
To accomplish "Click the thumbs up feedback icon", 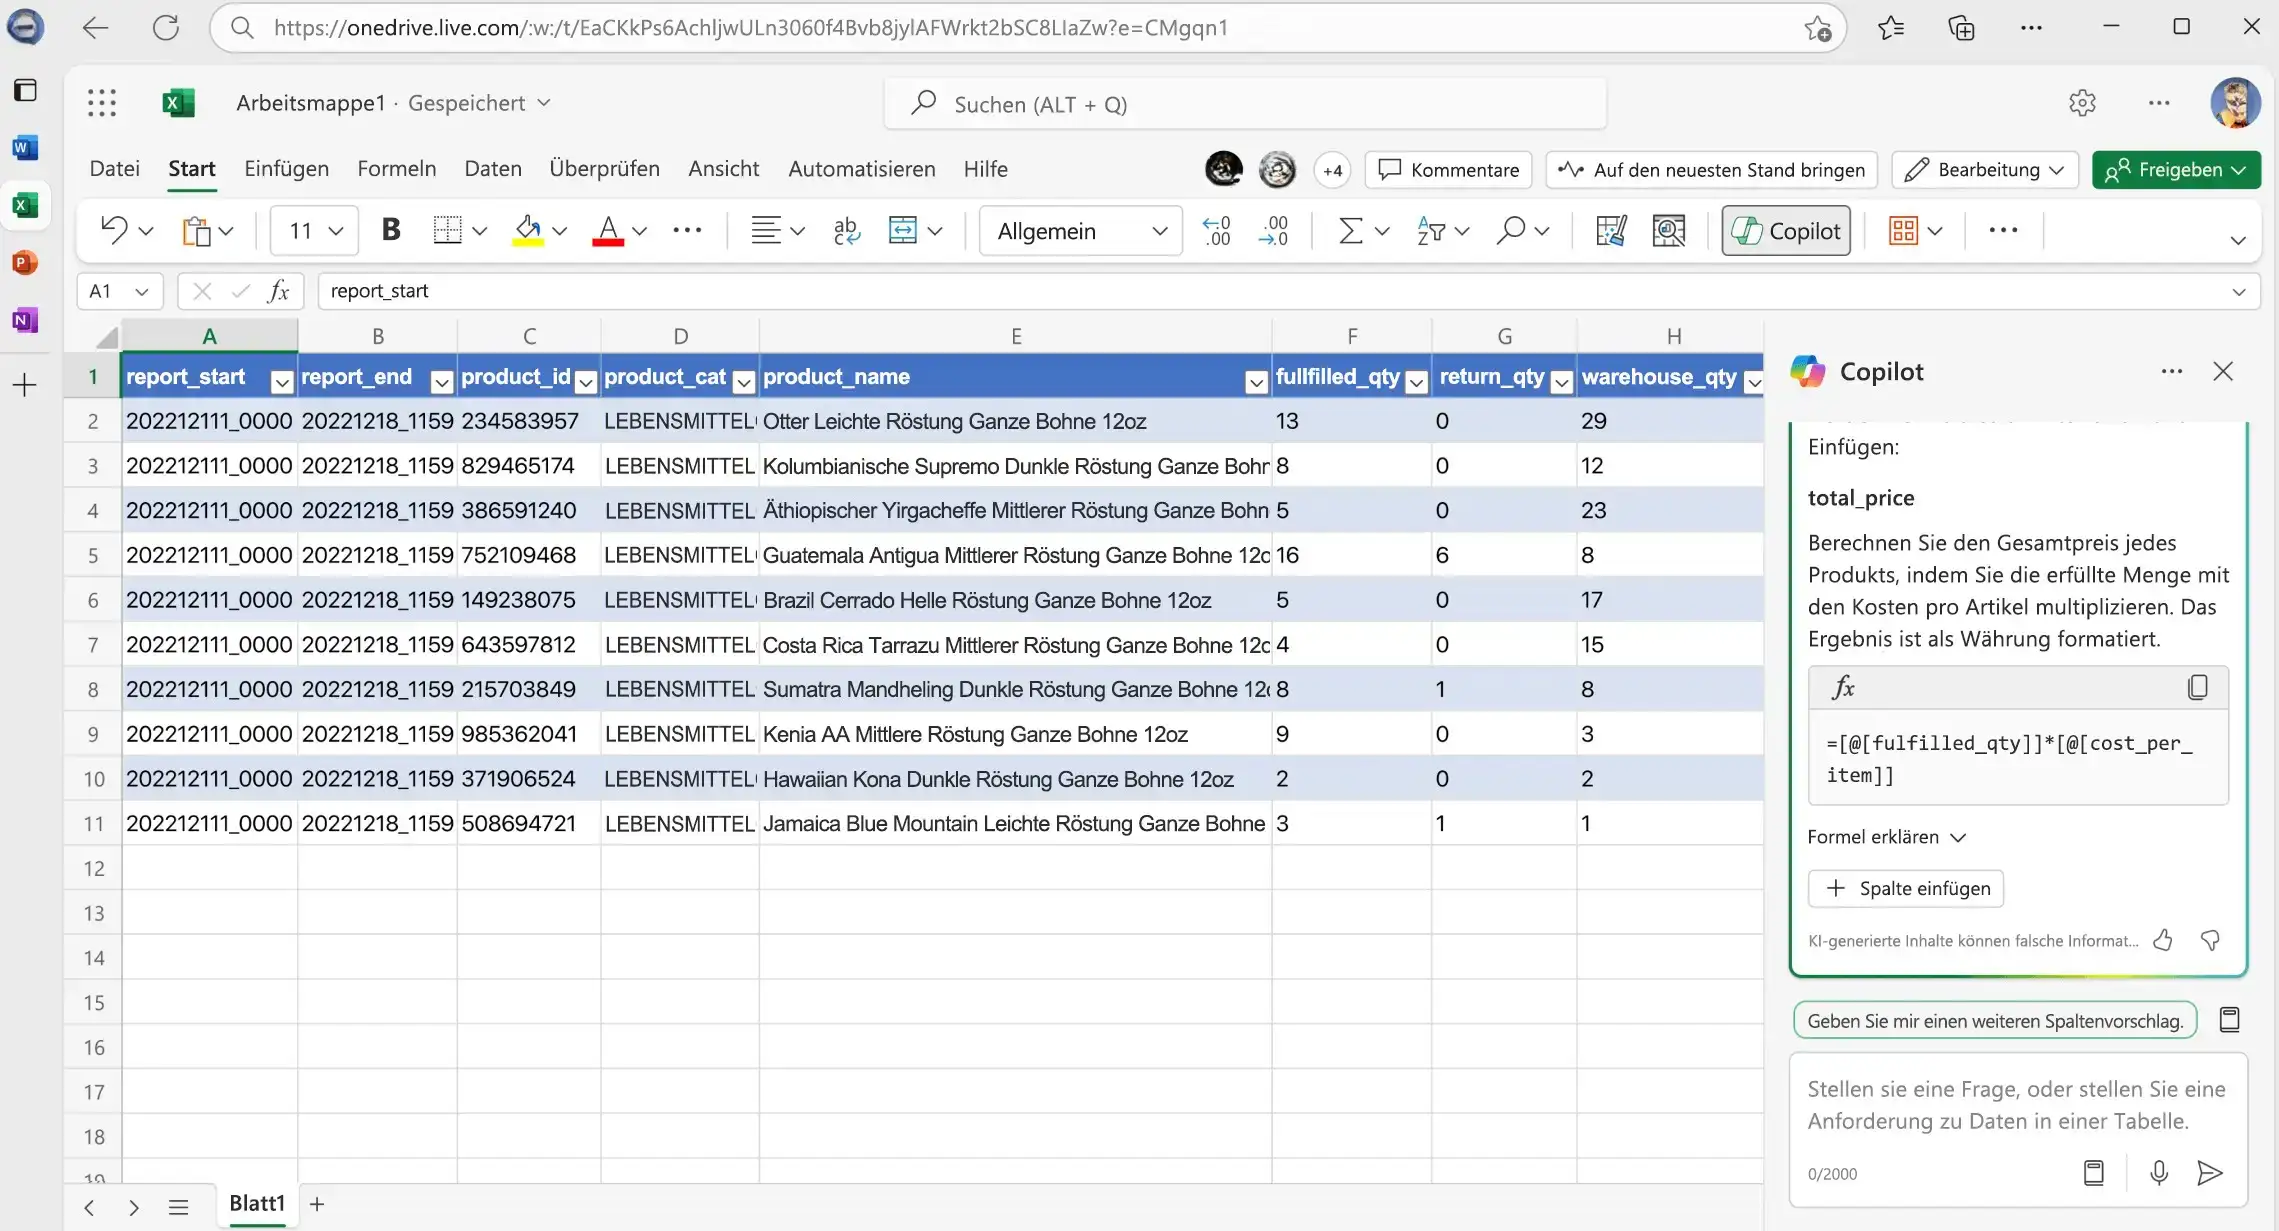I will tap(2163, 940).
